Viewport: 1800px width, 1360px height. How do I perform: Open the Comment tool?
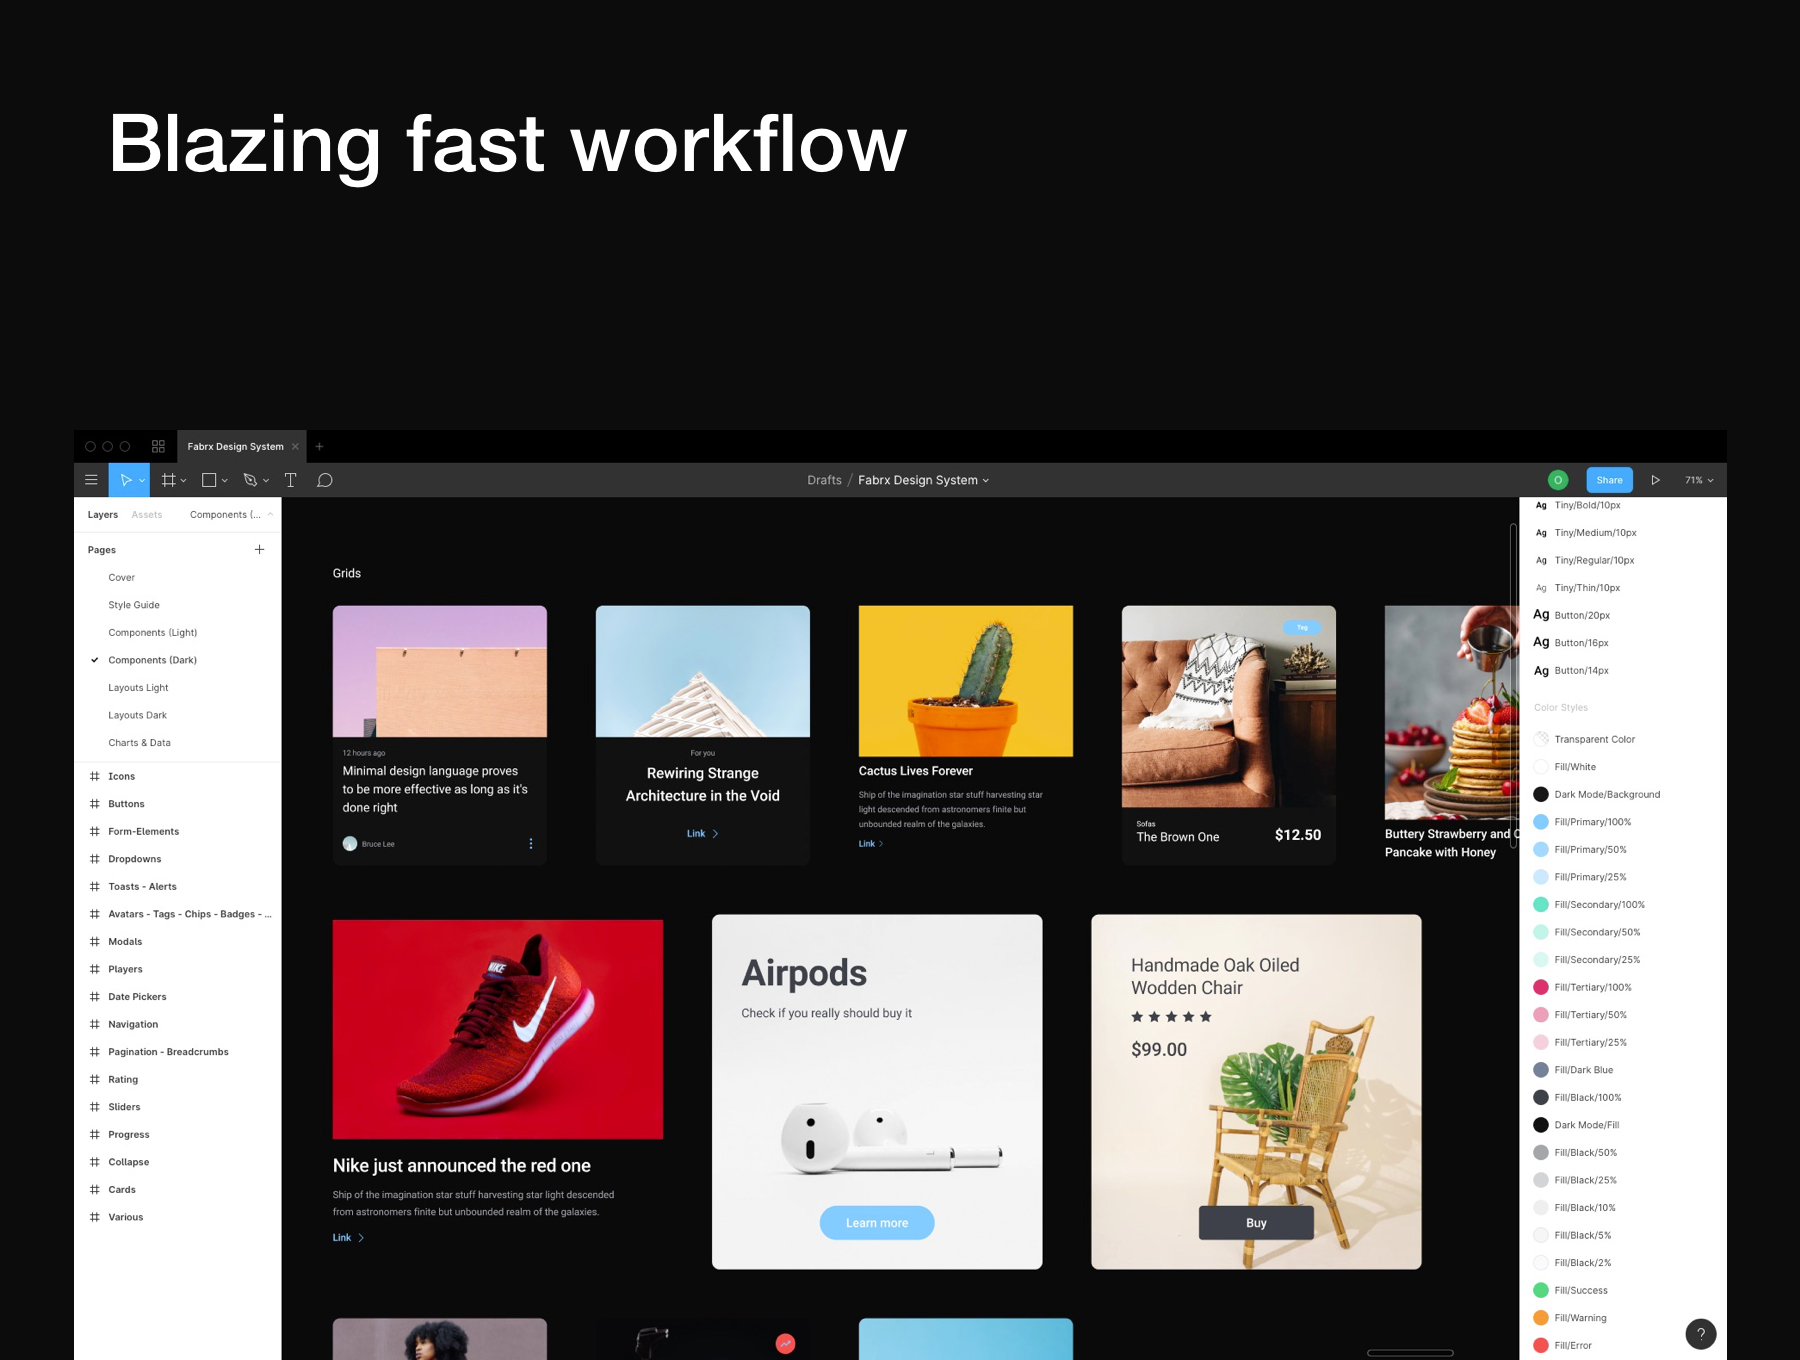324,480
